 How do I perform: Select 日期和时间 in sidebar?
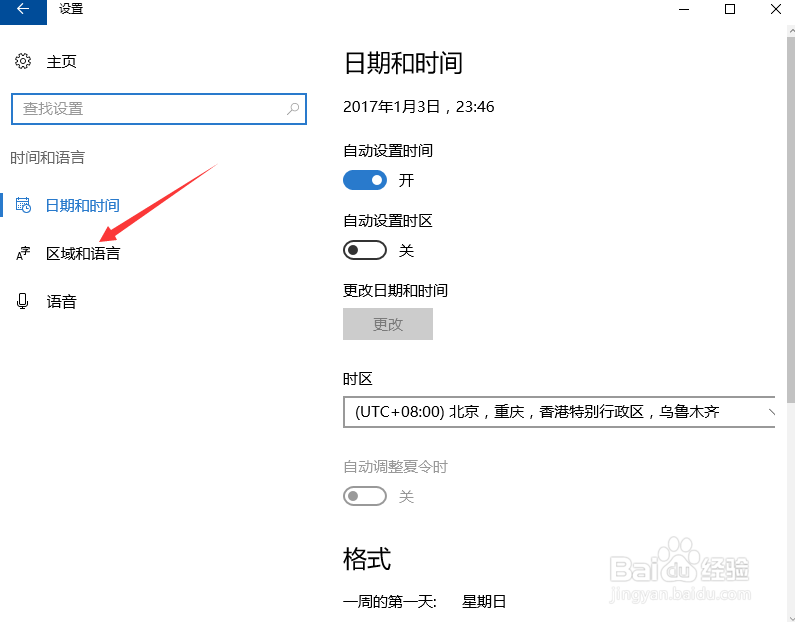tap(83, 205)
